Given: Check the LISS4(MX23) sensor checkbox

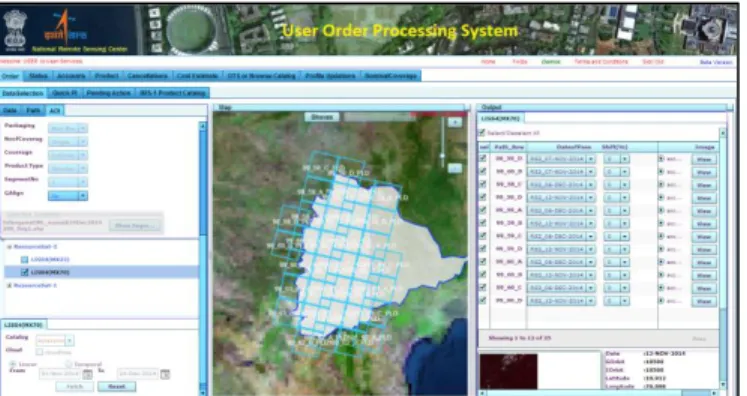Looking at the screenshot, I should (24, 259).
